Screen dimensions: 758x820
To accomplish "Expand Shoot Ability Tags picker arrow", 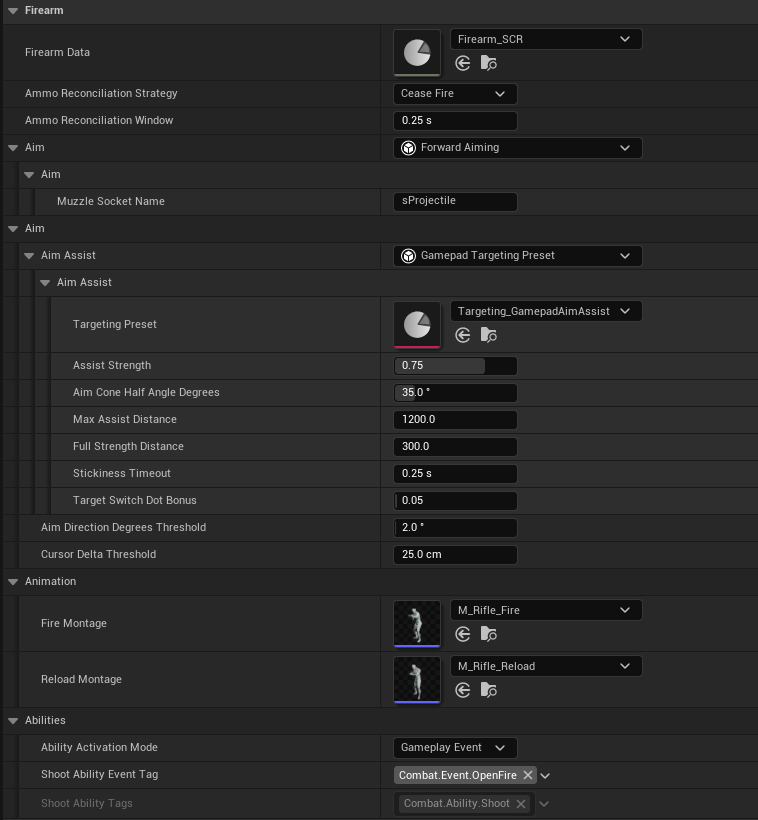I will tap(544, 804).
